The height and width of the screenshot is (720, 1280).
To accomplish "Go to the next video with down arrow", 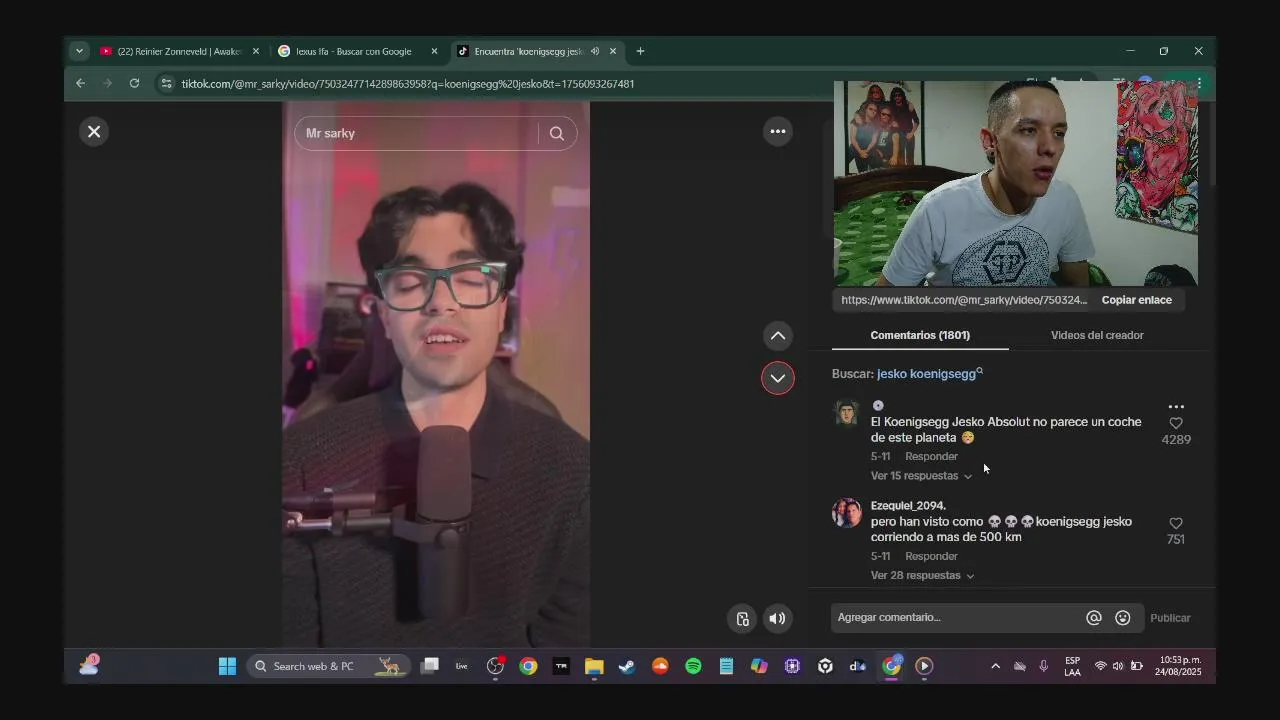I will coord(778,378).
